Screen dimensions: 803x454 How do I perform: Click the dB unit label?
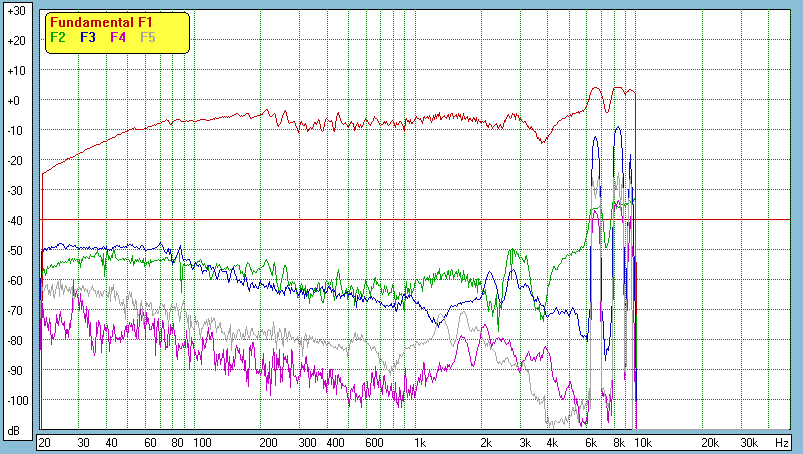pyautogui.click(x=15, y=431)
